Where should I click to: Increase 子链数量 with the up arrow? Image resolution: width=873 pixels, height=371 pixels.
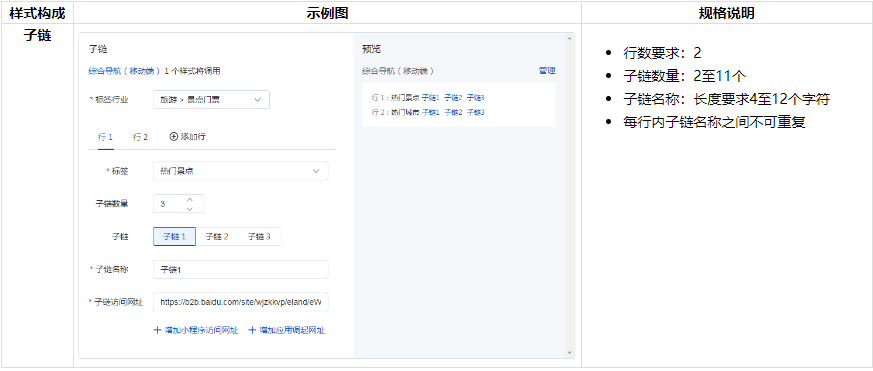click(189, 199)
